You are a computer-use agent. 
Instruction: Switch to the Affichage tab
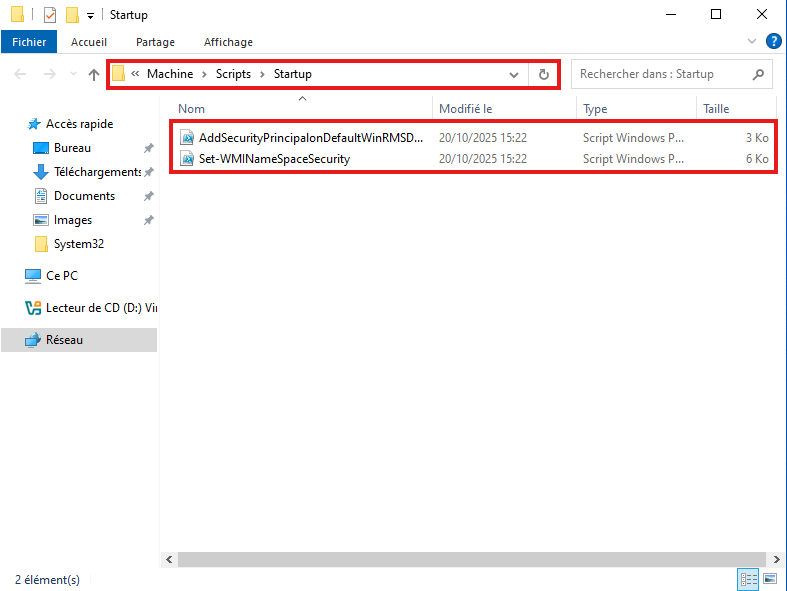(228, 42)
